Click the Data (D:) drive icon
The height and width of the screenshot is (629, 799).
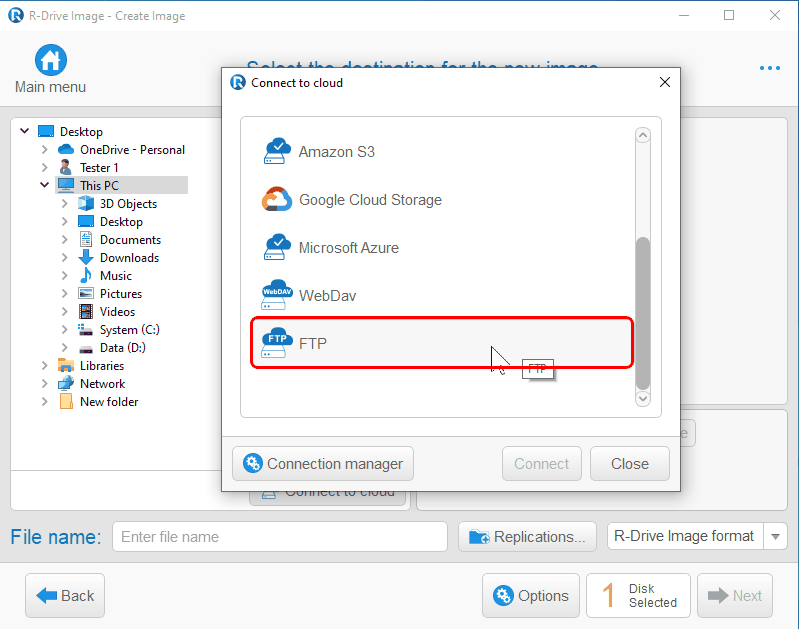point(86,349)
